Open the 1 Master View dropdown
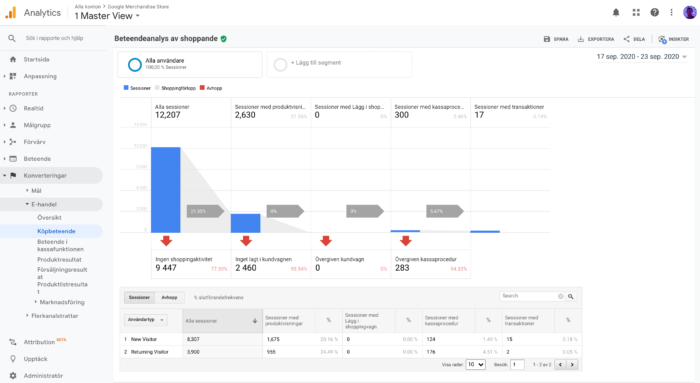 point(107,16)
